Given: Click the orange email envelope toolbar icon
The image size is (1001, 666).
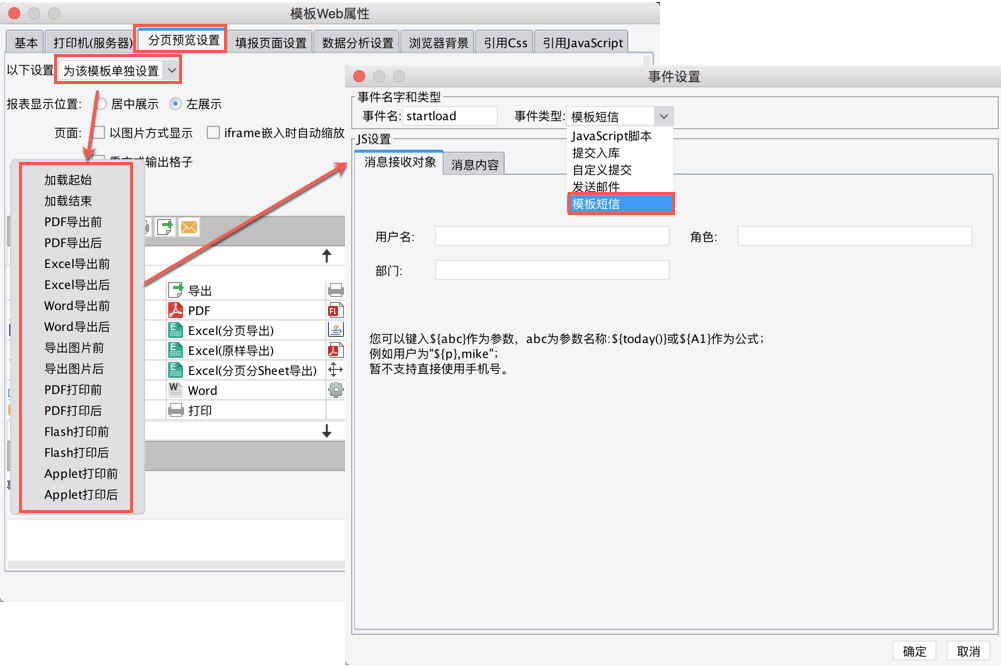Looking at the screenshot, I should 189,227.
